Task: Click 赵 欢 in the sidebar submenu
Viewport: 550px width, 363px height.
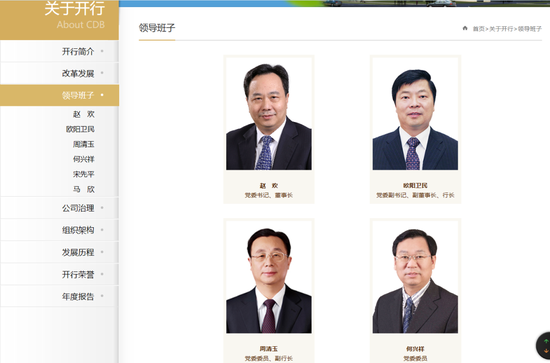Action: click(x=84, y=114)
